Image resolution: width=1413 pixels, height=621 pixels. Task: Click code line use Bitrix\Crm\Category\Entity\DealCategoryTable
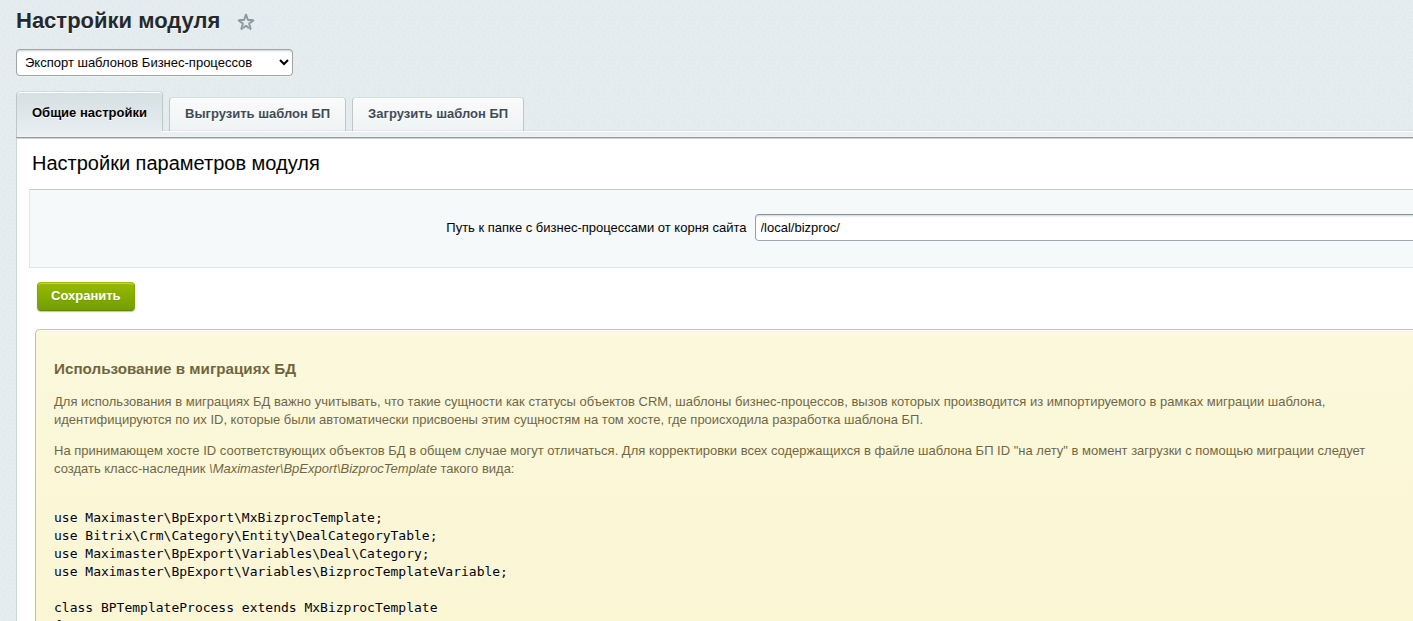[x=246, y=536]
